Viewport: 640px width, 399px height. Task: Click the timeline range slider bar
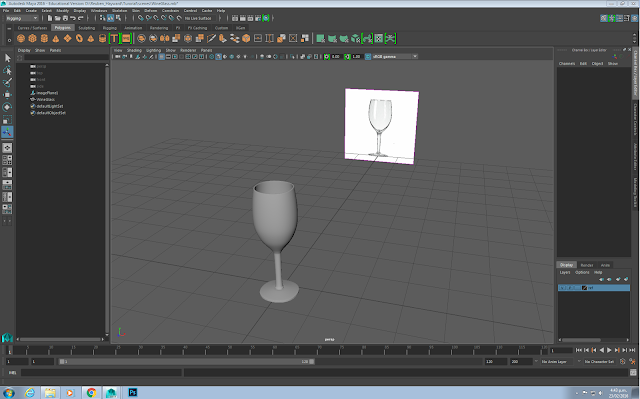(186, 361)
